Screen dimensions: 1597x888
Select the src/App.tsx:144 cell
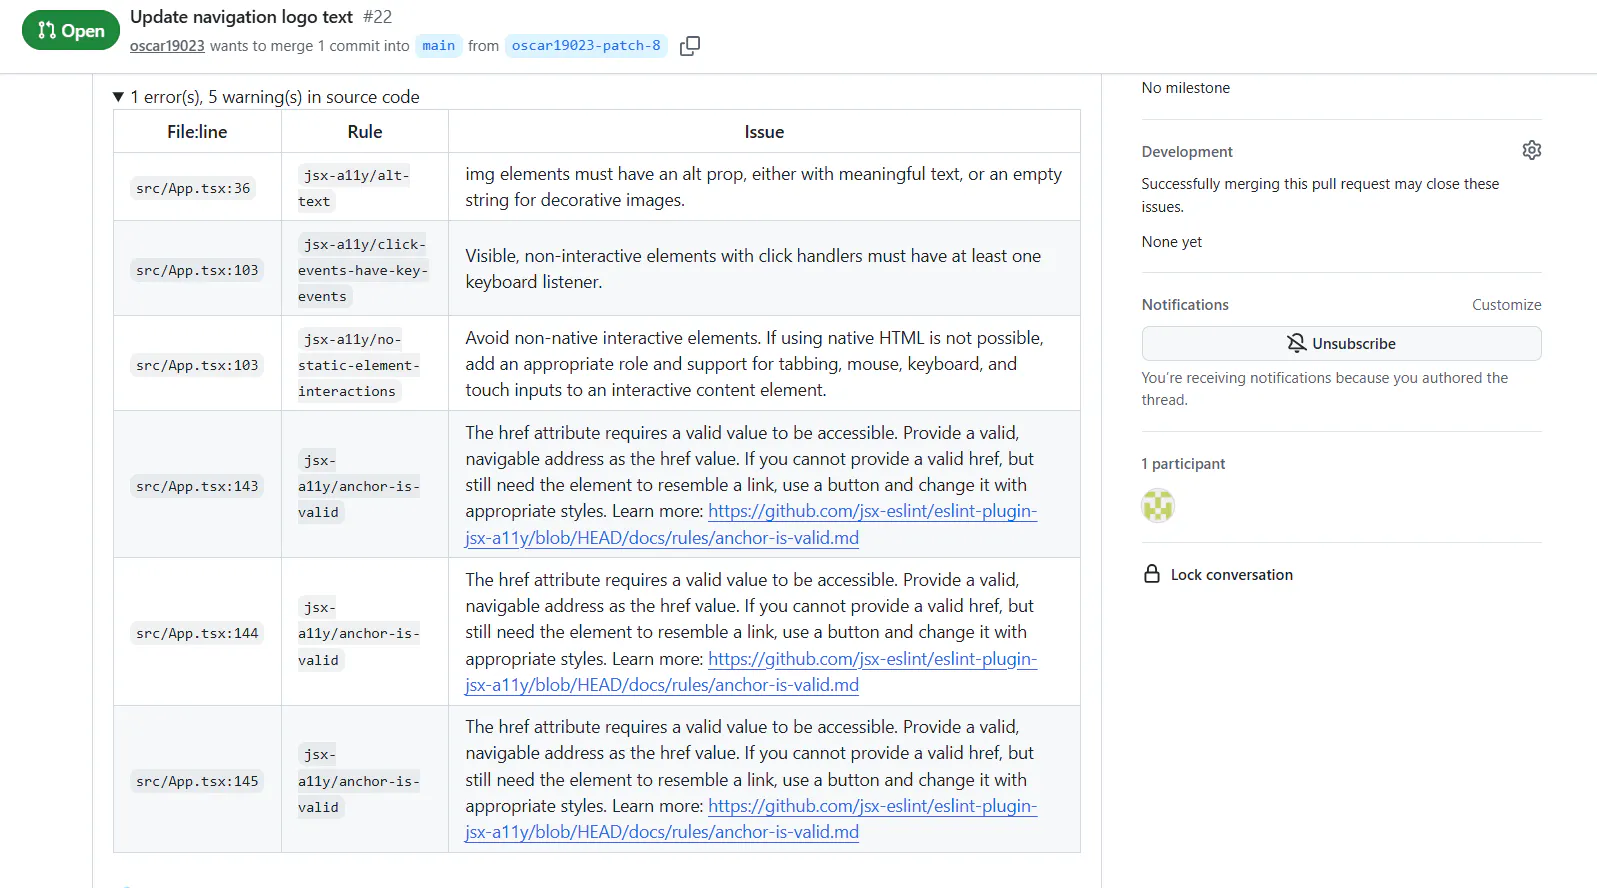pos(197,633)
